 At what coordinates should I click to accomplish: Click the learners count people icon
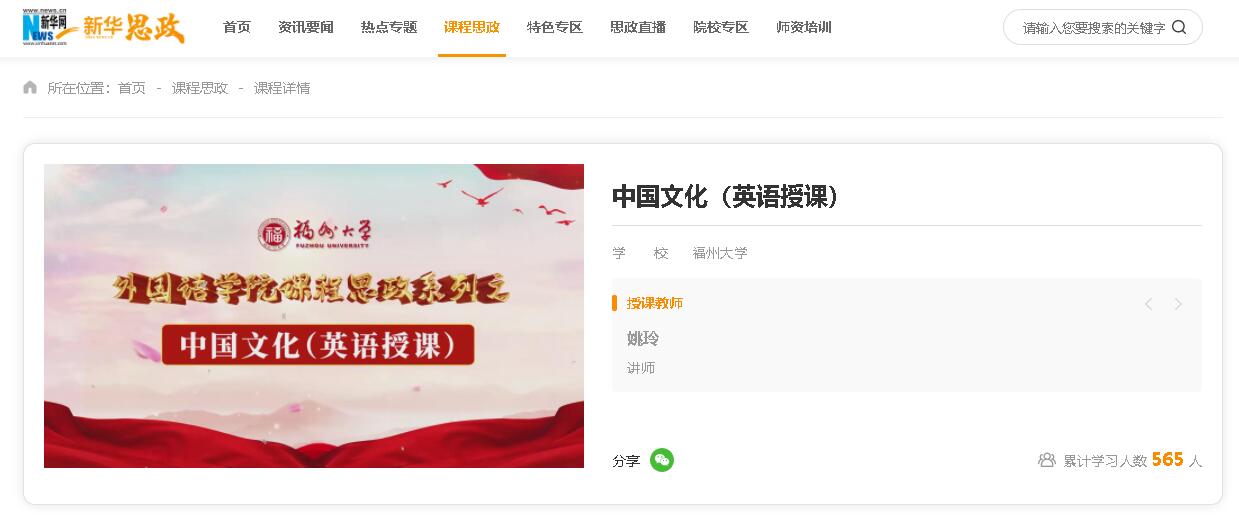point(1047,460)
